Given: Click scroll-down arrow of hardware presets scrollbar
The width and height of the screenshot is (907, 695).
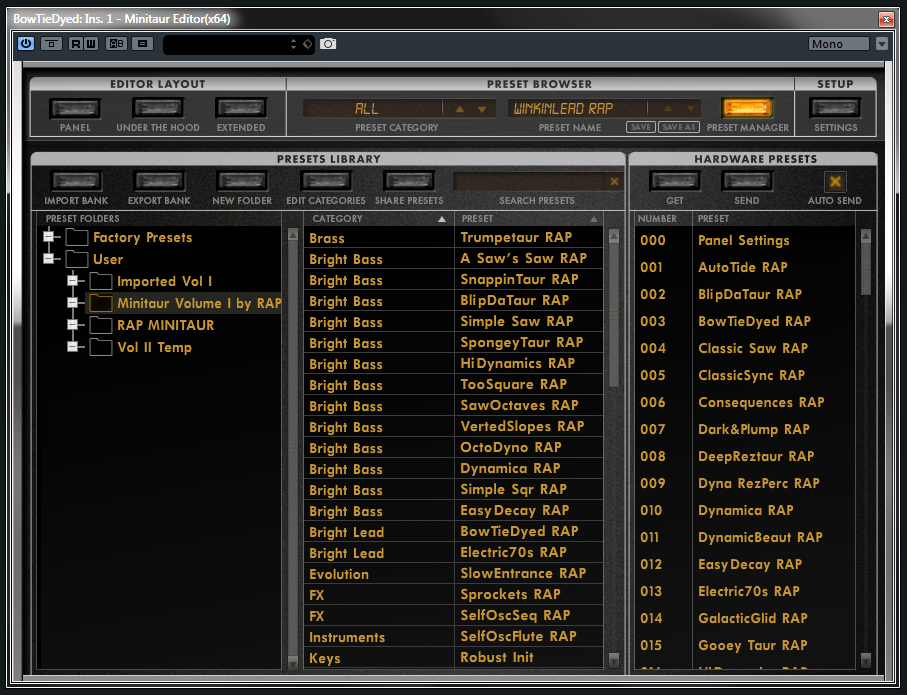Looking at the screenshot, I should (x=866, y=660).
